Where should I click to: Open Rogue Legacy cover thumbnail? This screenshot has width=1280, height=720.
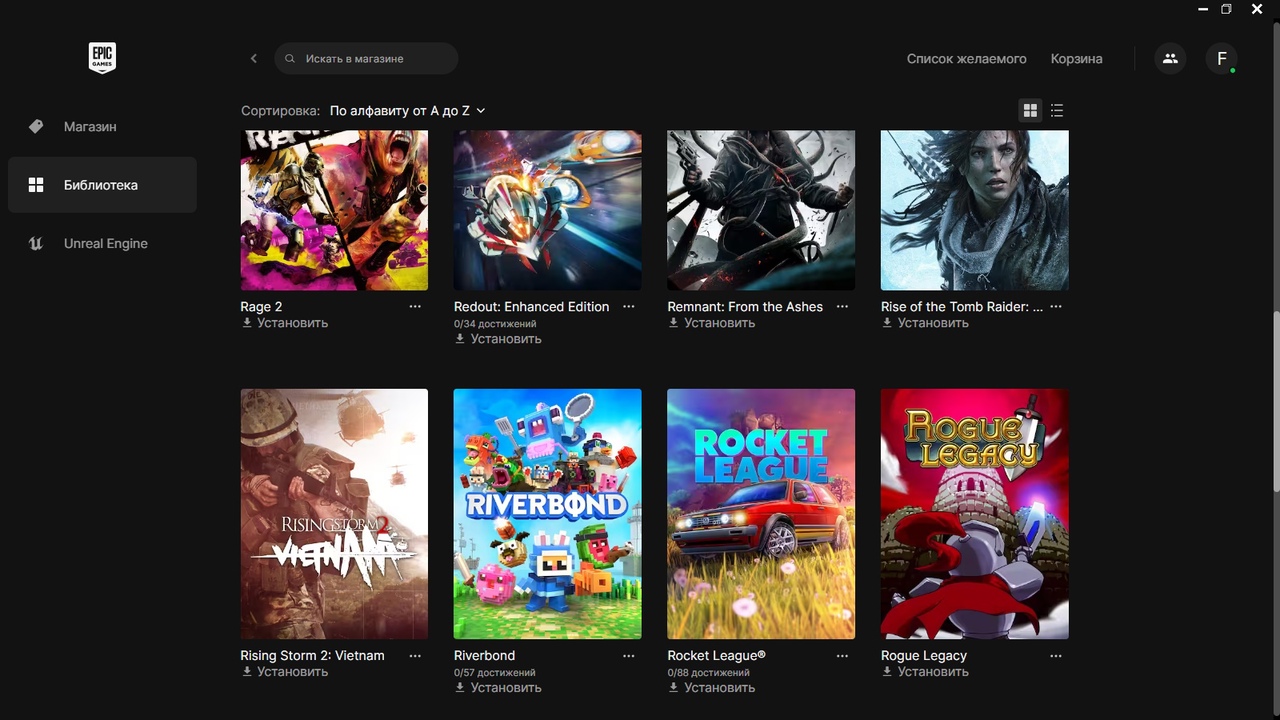click(x=974, y=514)
